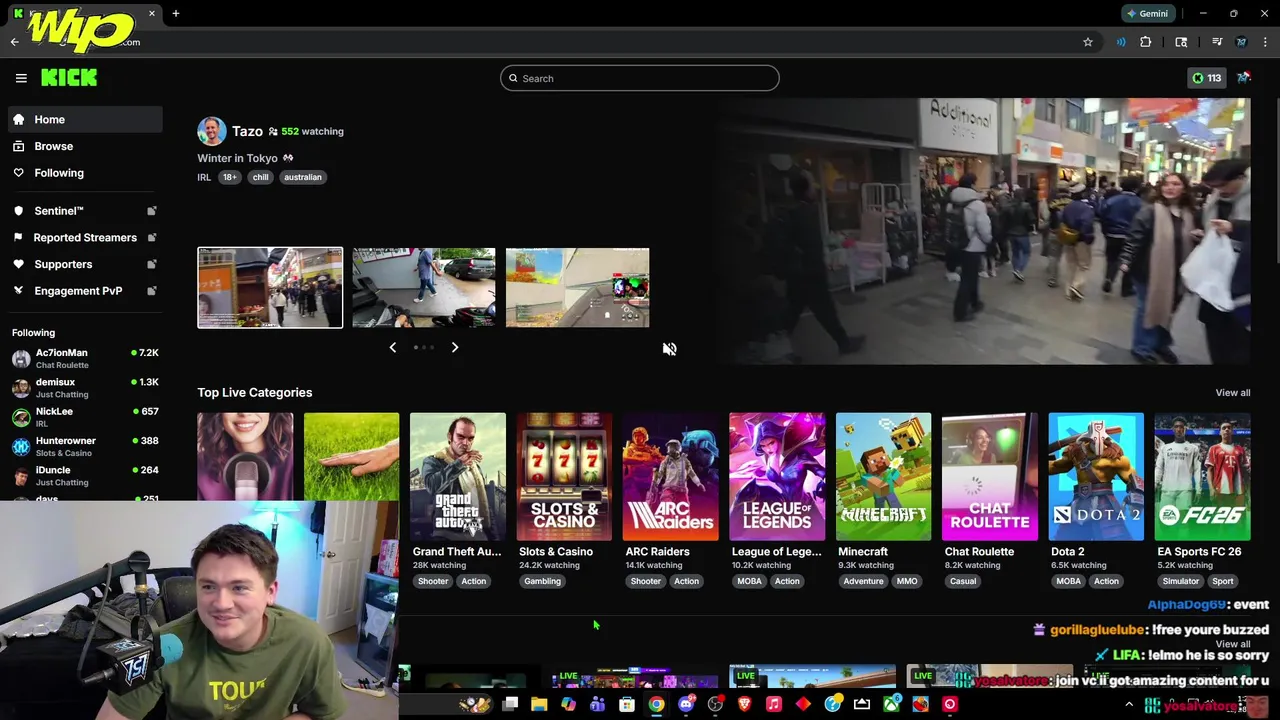Open Browse in the sidebar
The width and height of the screenshot is (1280, 720).
85,146
